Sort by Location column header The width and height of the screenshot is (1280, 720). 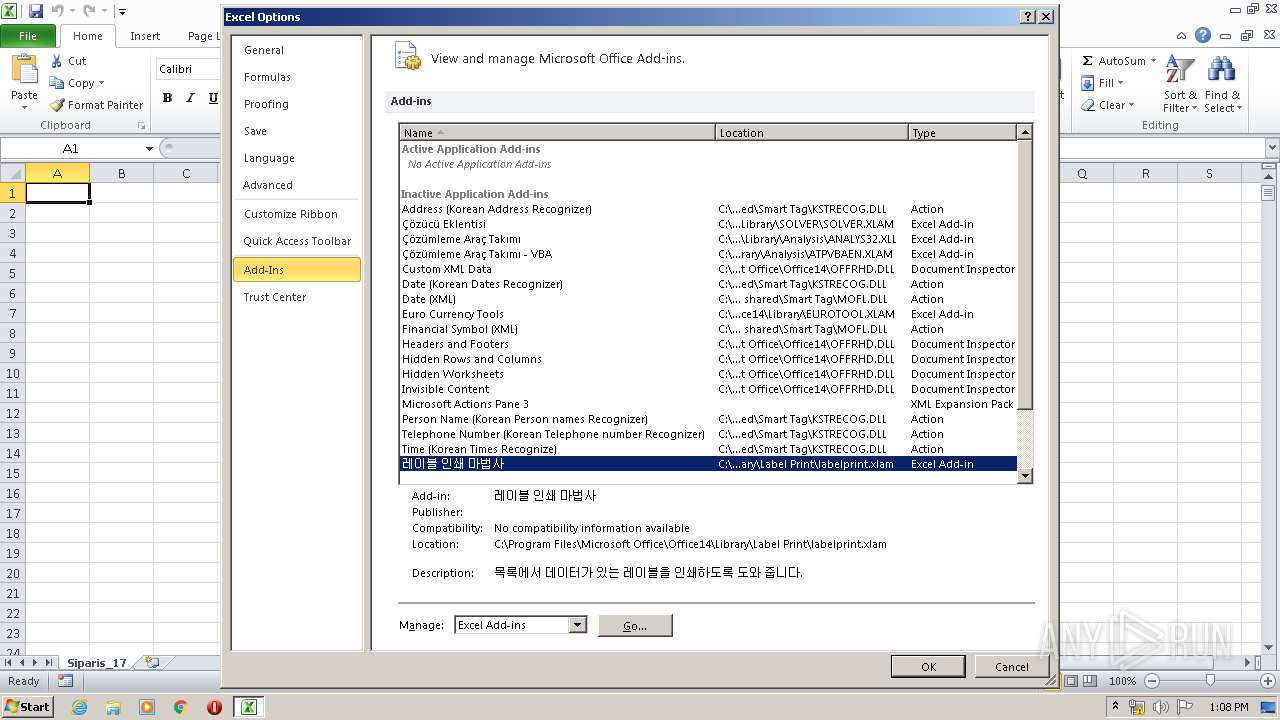(x=812, y=133)
